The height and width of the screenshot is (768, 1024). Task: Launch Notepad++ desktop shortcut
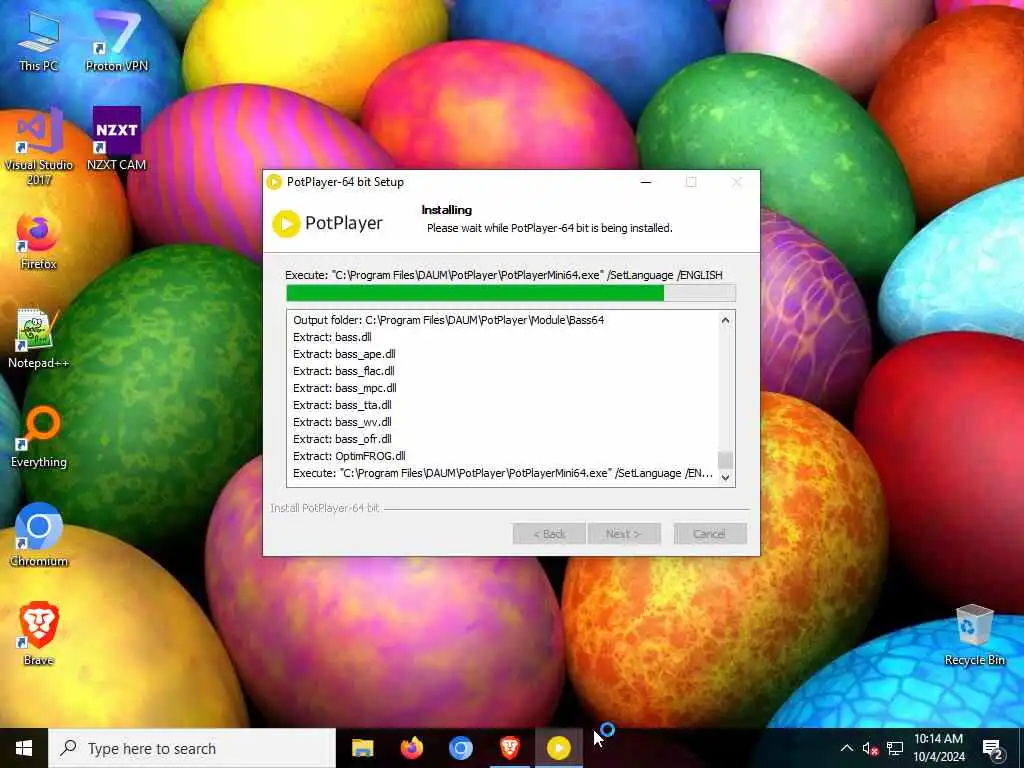coord(38,338)
